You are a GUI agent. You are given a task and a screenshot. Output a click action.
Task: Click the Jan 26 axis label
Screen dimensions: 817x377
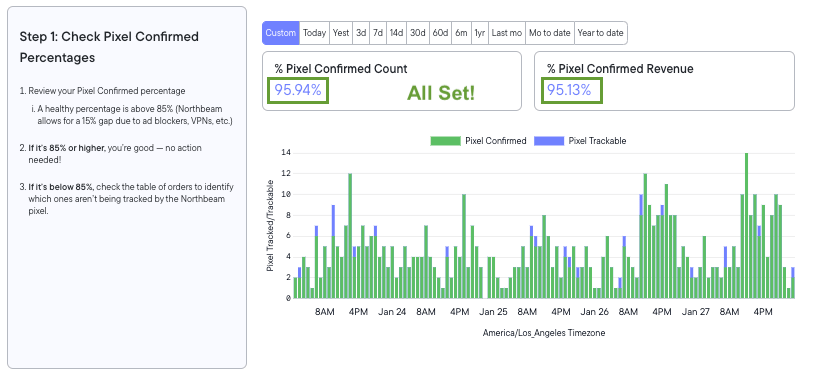pyautogui.click(x=595, y=312)
